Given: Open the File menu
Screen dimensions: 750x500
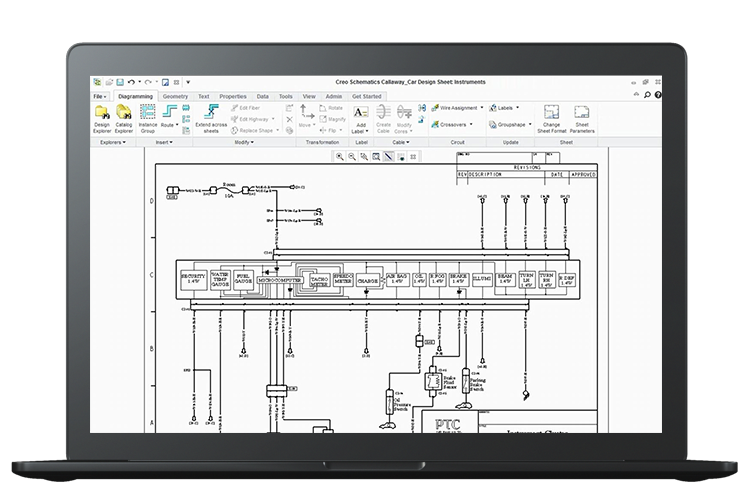Looking at the screenshot, I should pyautogui.click(x=100, y=95).
